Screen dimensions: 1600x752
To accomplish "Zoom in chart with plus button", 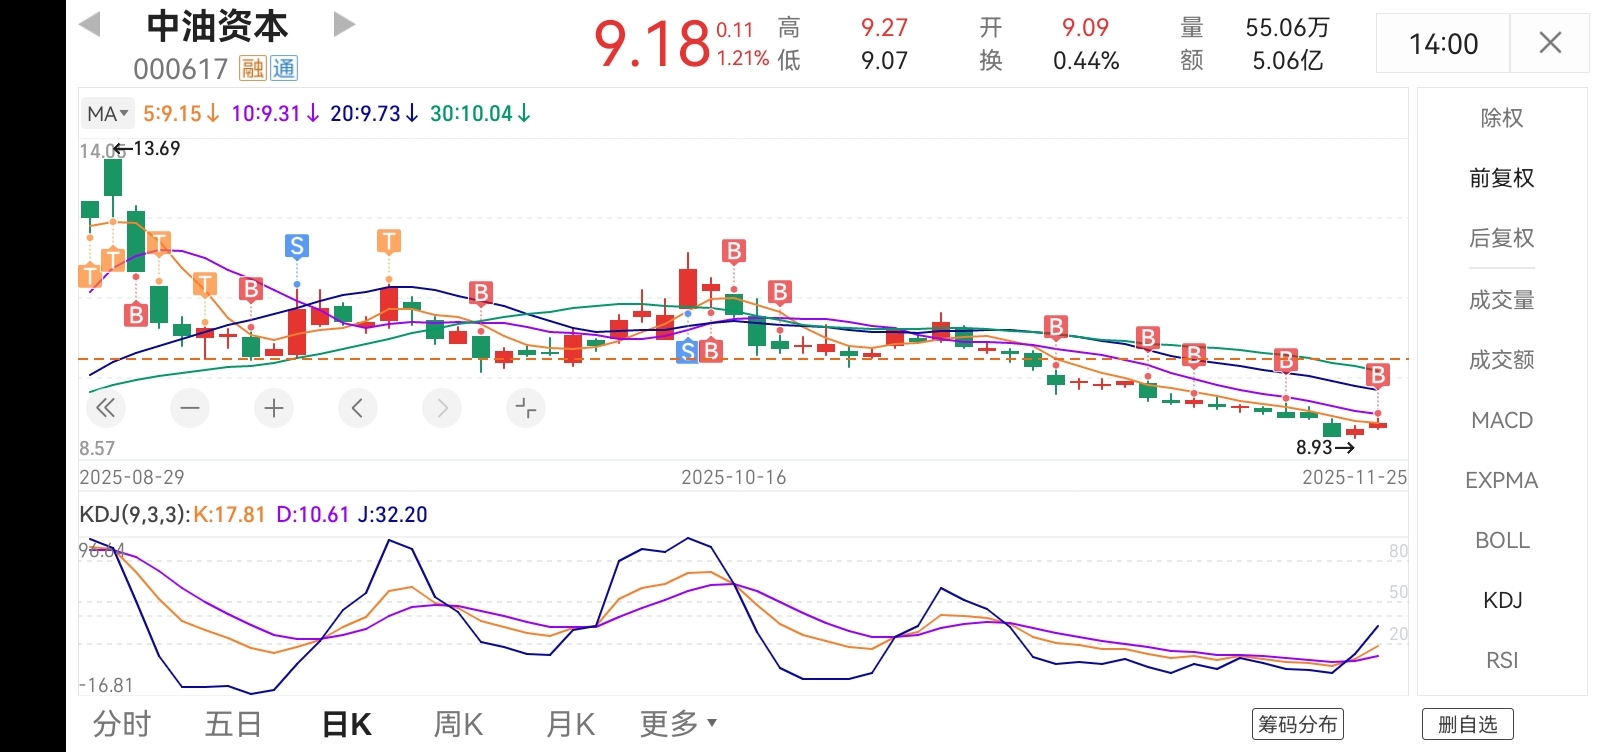I will point(274,408).
